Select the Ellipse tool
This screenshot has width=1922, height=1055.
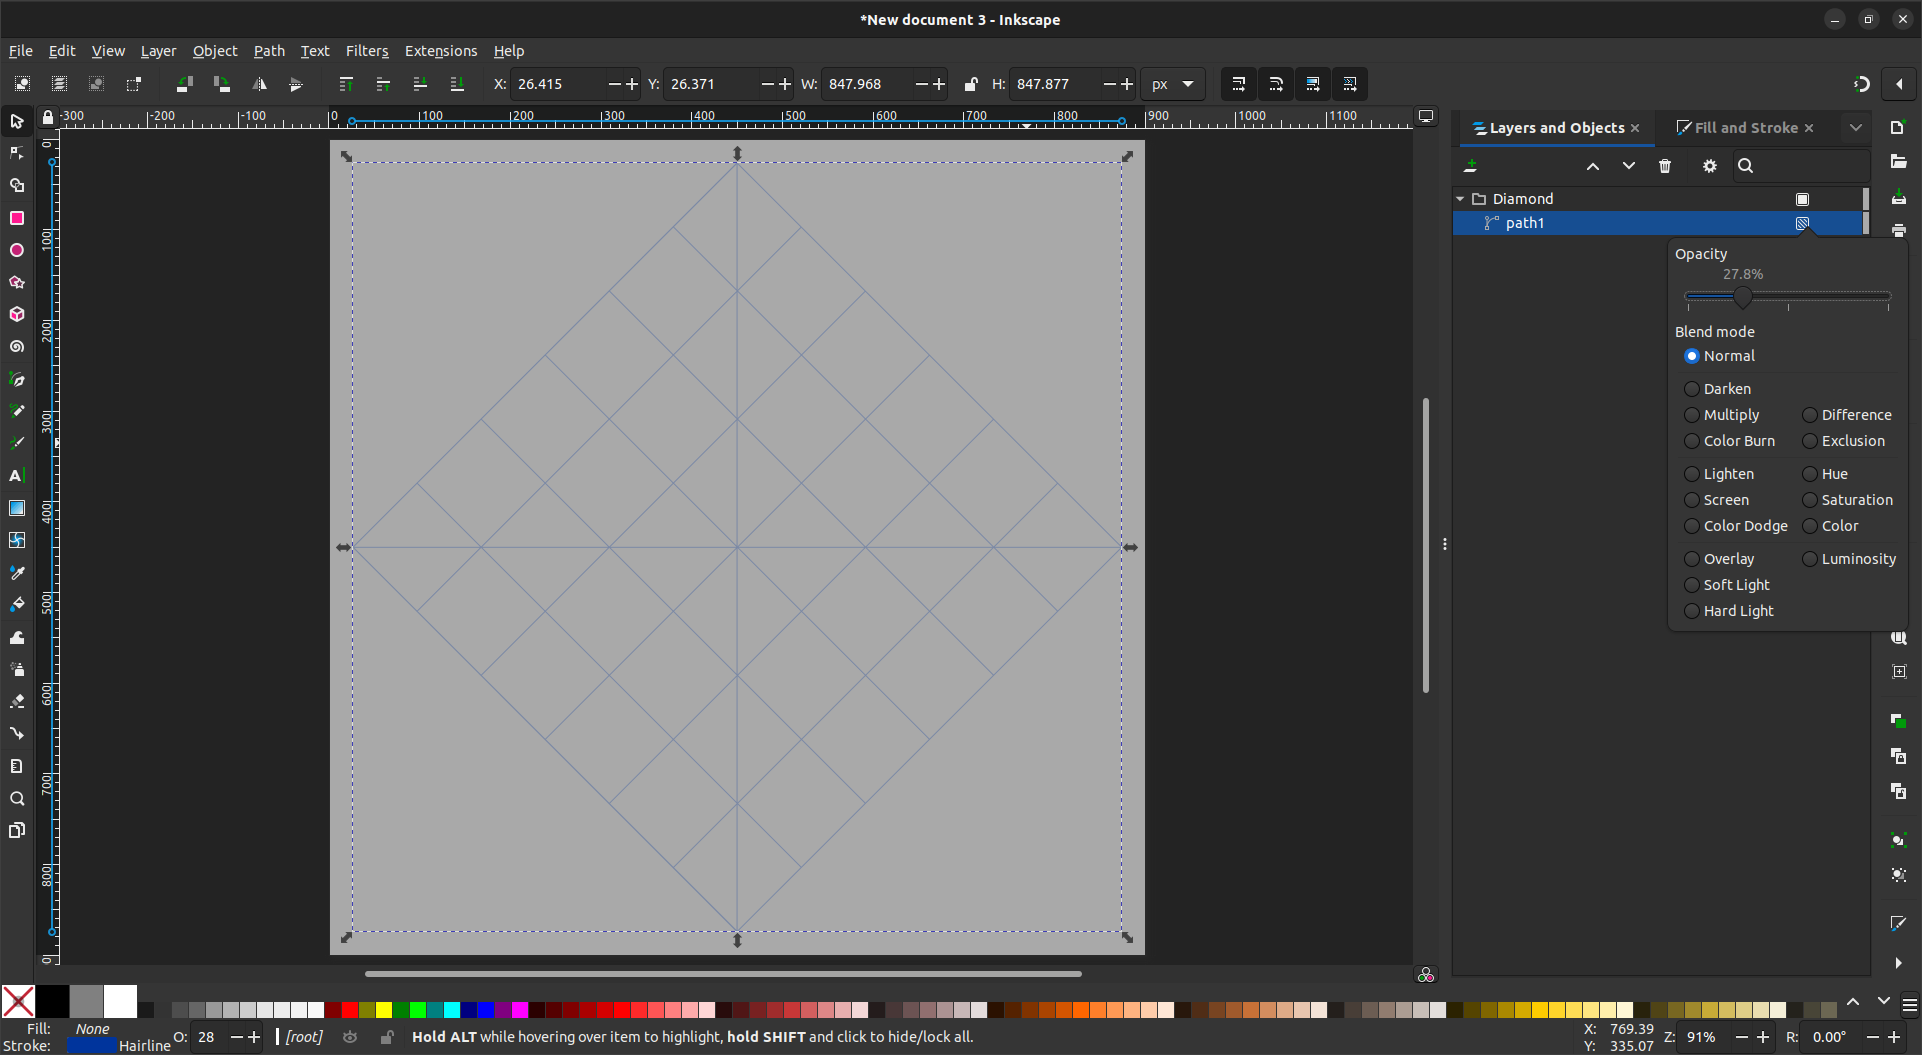pyautogui.click(x=17, y=250)
